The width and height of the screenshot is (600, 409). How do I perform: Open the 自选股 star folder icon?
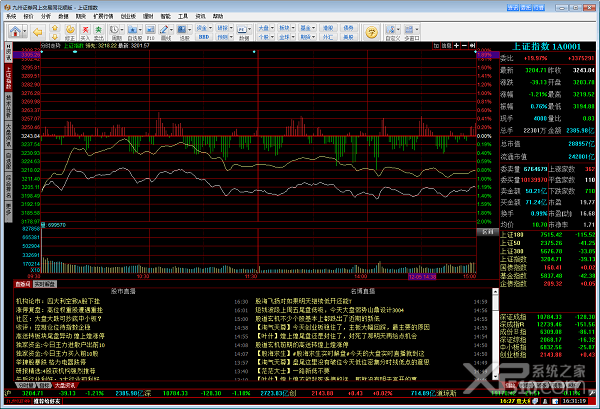132,30
